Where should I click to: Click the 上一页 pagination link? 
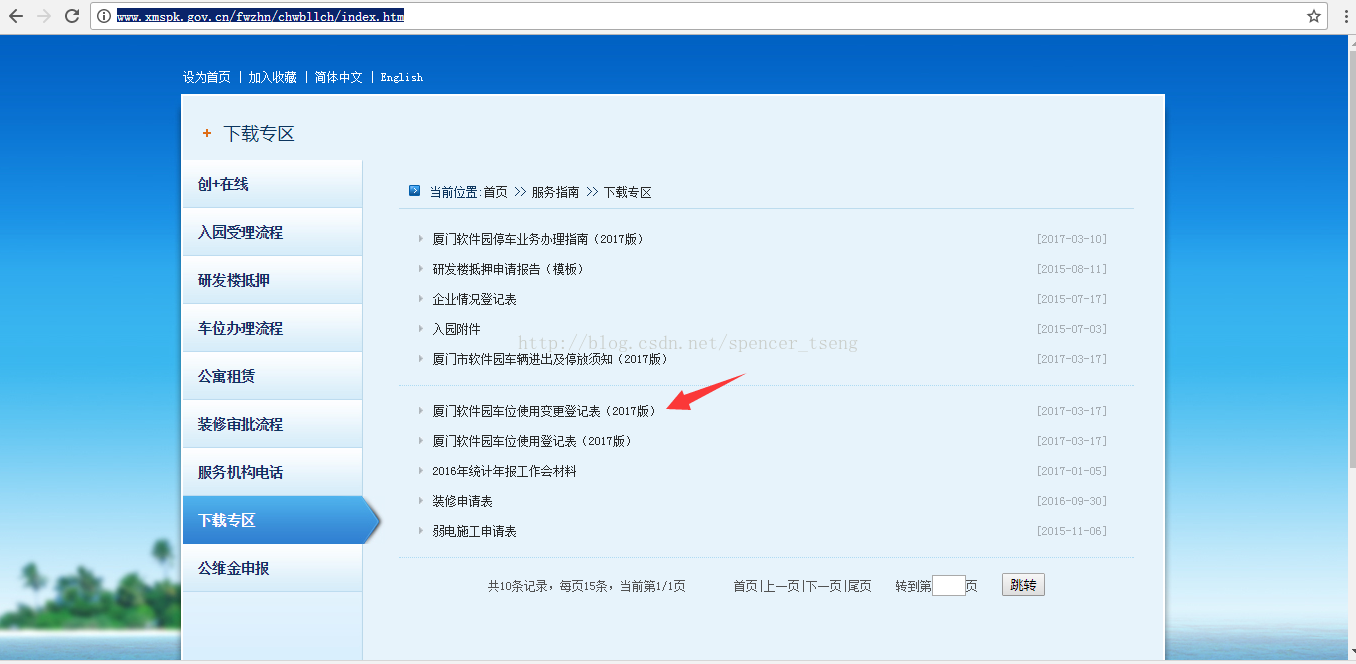coord(781,586)
